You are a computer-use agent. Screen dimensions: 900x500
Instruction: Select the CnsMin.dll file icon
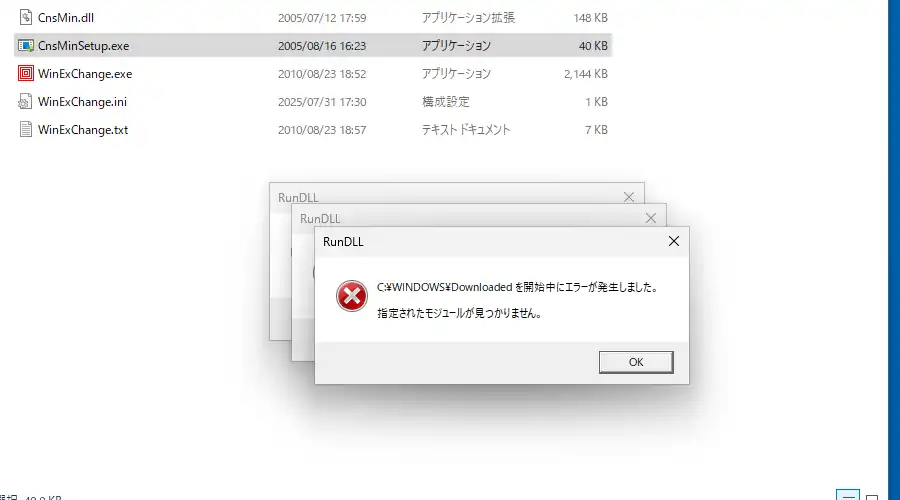26,18
